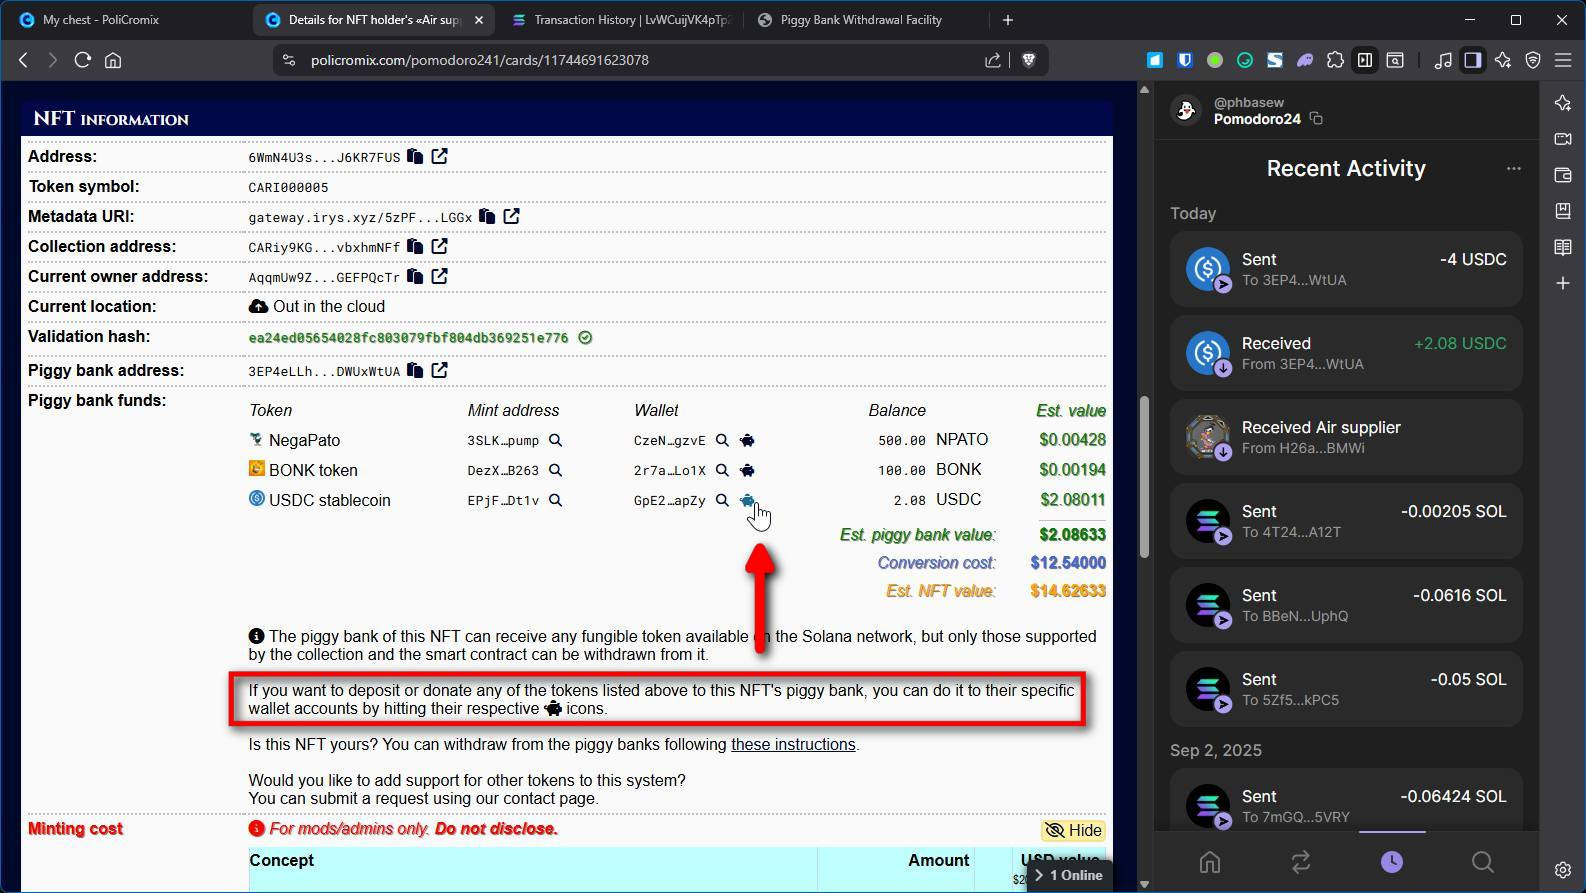Copy the Piggy bank address

click(x=415, y=371)
